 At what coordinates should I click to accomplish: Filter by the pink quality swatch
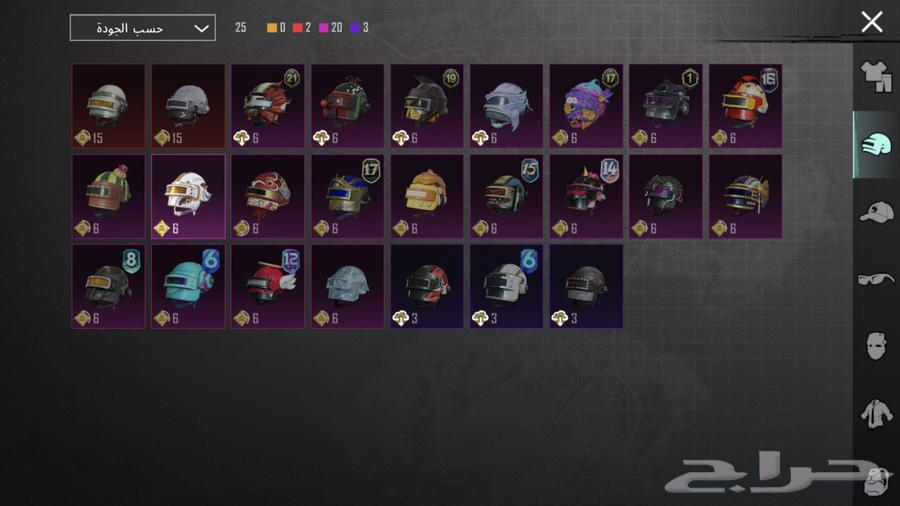pyautogui.click(x=324, y=28)
